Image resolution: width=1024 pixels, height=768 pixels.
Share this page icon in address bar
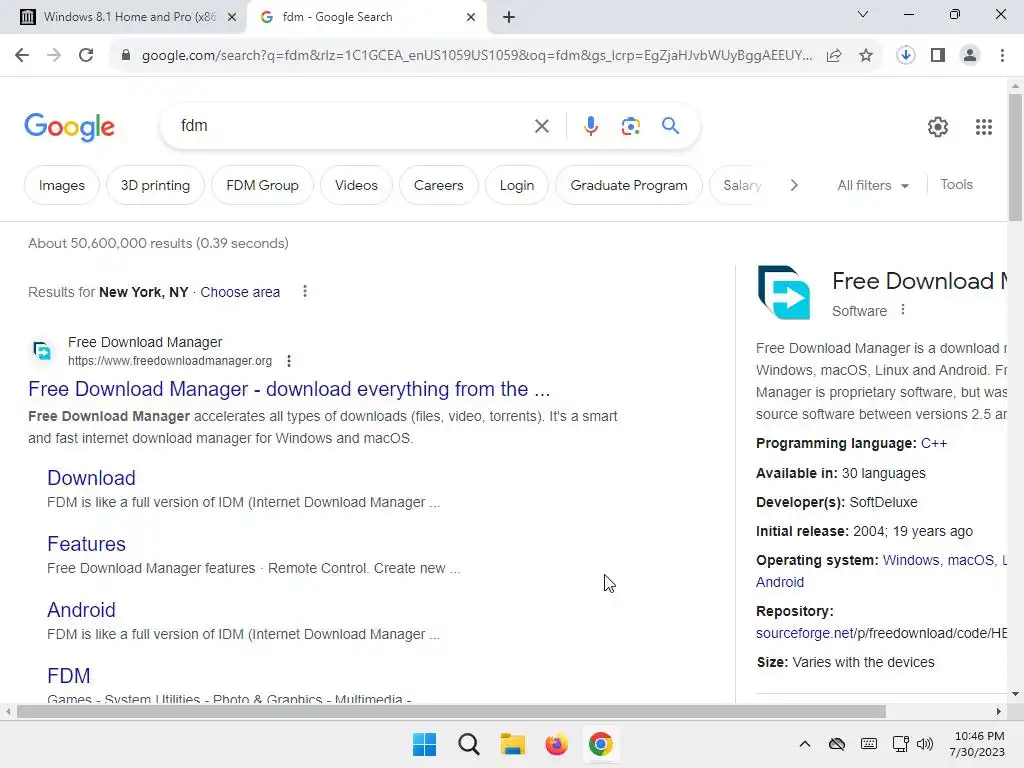point(834,56)
